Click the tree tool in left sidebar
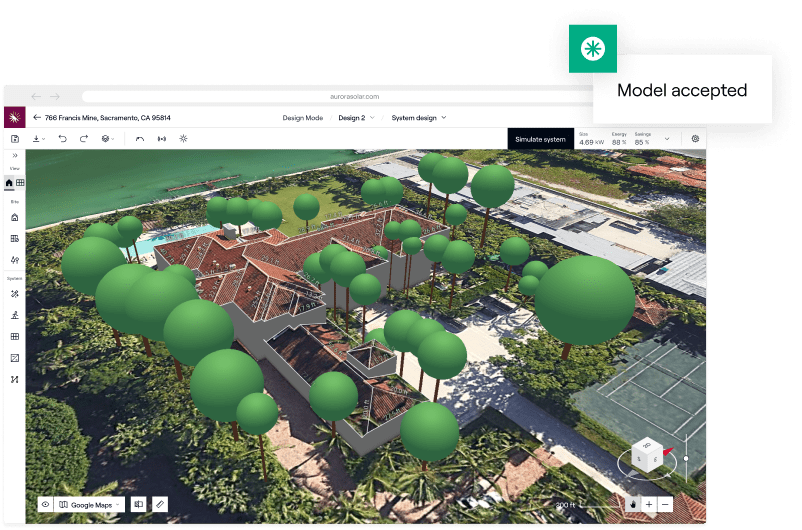Screen dimensions: 802x530 point(14,260)
